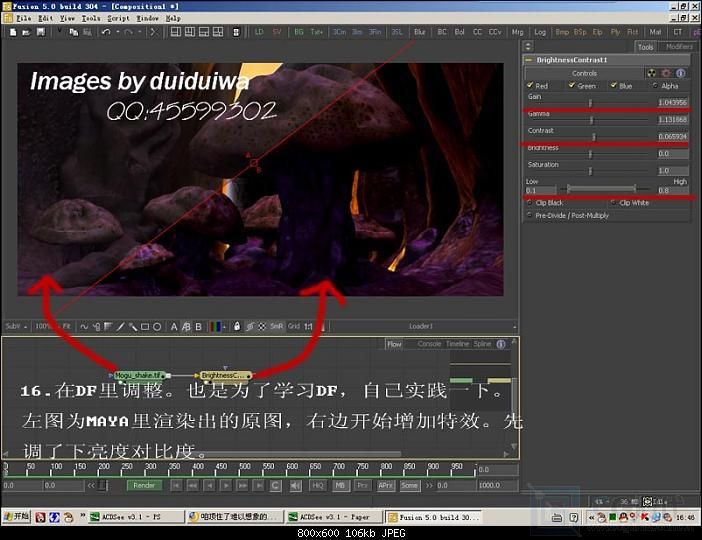Screen dimensions: 702x540
Task: Click the Gain slider handle
Action: 591,103
